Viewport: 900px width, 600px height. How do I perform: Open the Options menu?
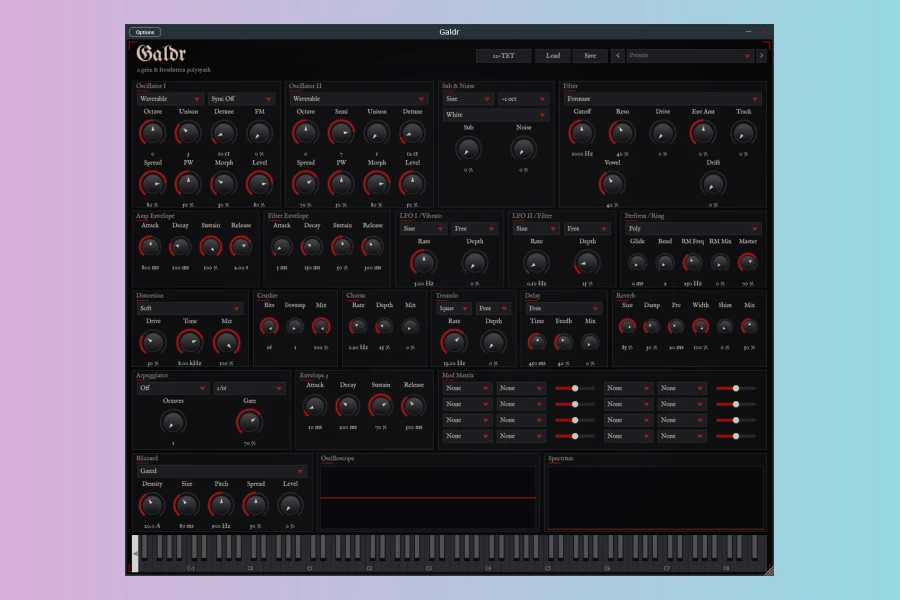145,32
